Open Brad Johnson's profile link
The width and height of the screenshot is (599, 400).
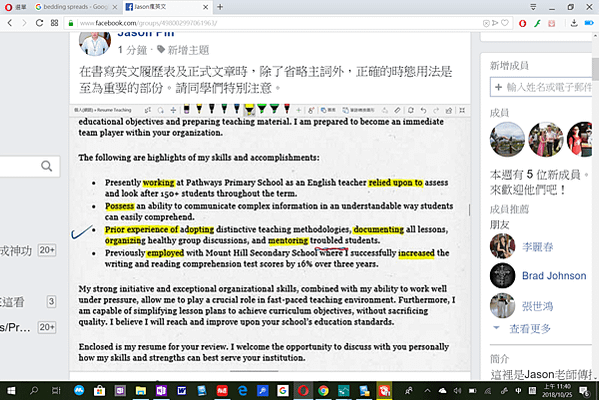554,276
